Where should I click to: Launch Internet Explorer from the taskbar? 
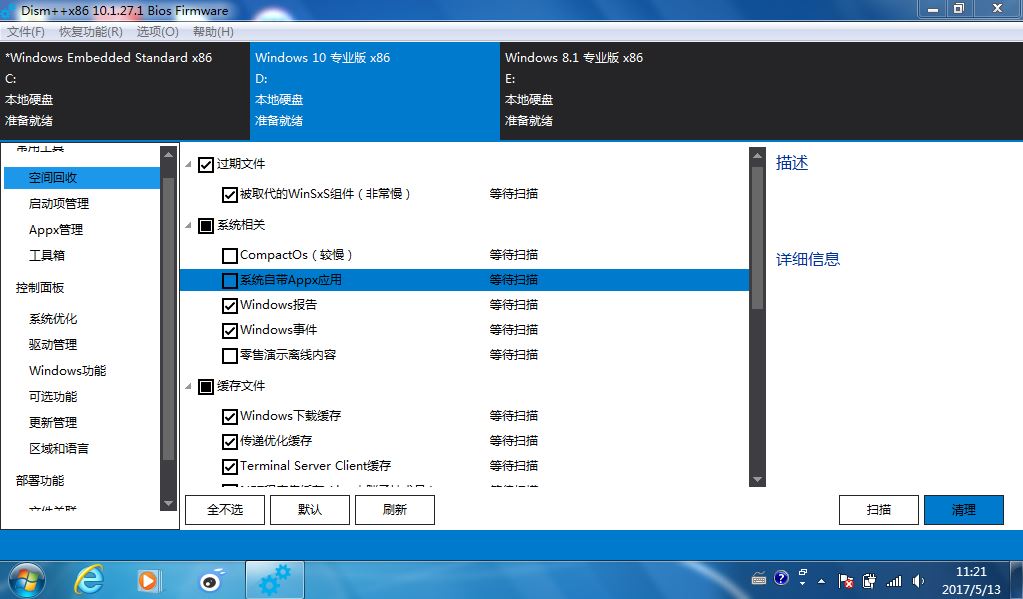[89, 580]
